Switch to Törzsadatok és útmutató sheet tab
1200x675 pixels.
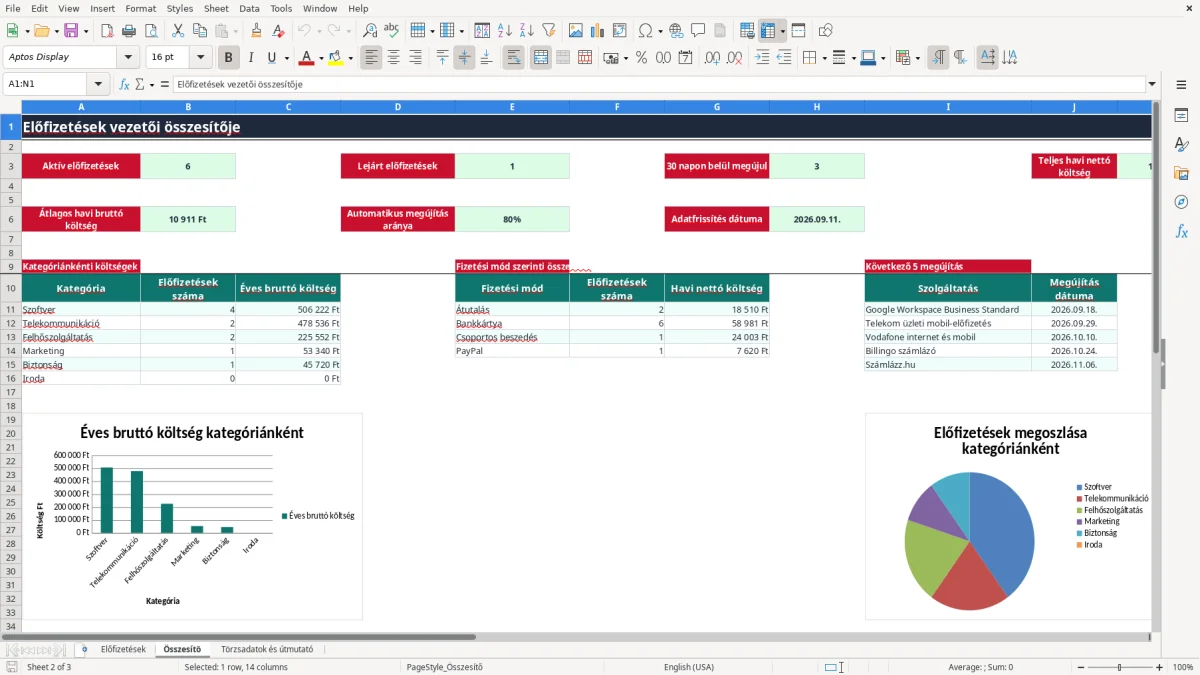click(x=267, y=650)
